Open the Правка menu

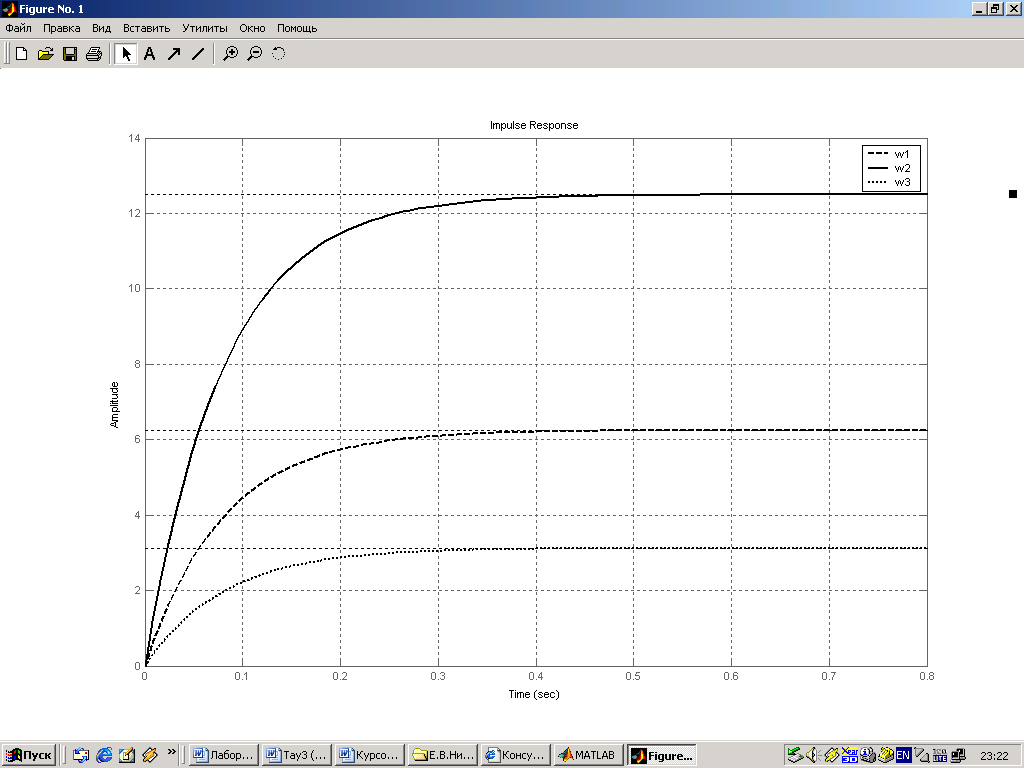tap(62, 28)
